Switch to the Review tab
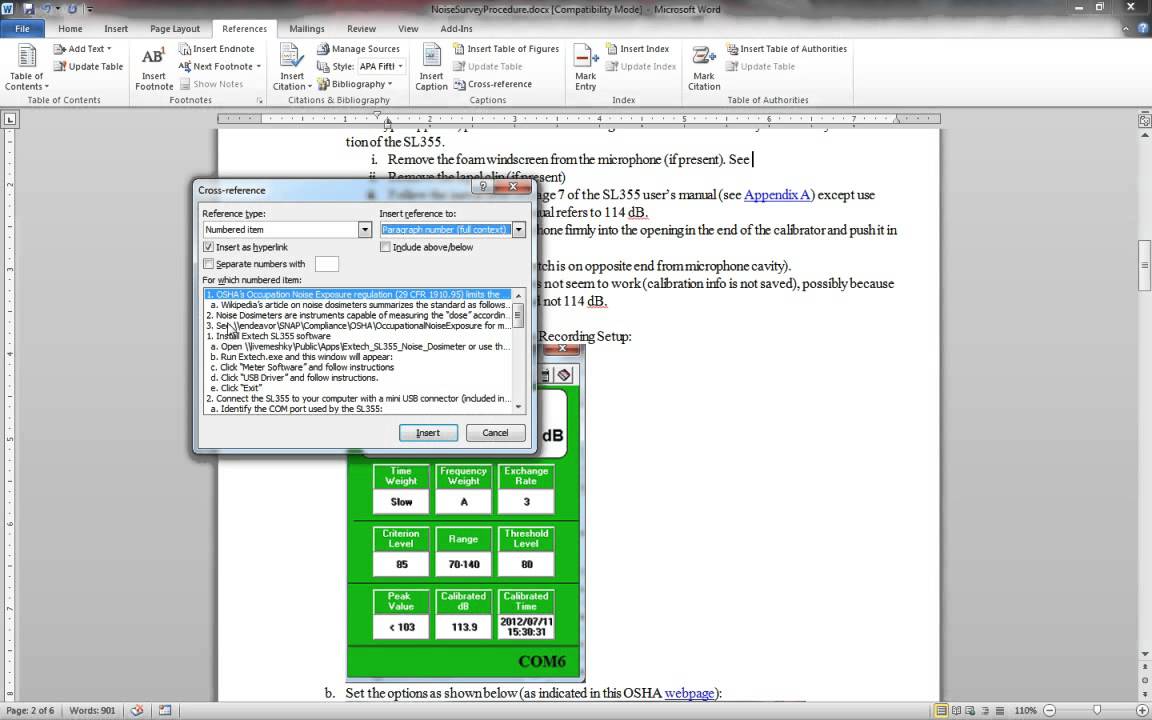 (x=361, y=29)
